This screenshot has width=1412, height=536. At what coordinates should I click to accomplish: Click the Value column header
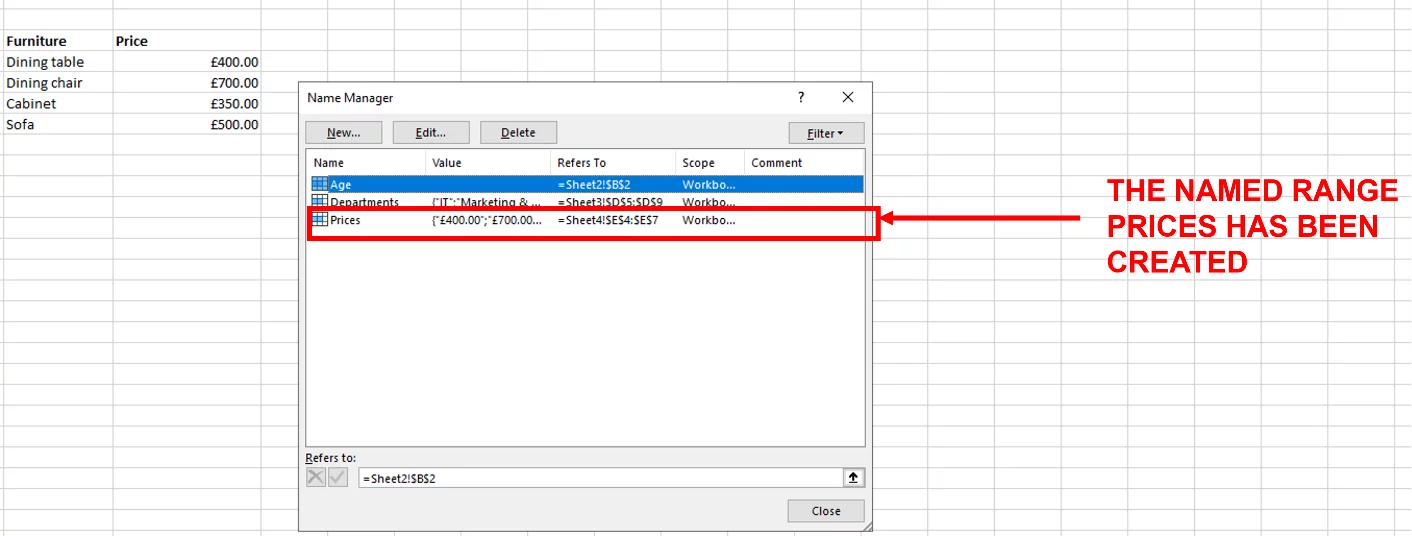click(x=488, y=163)
